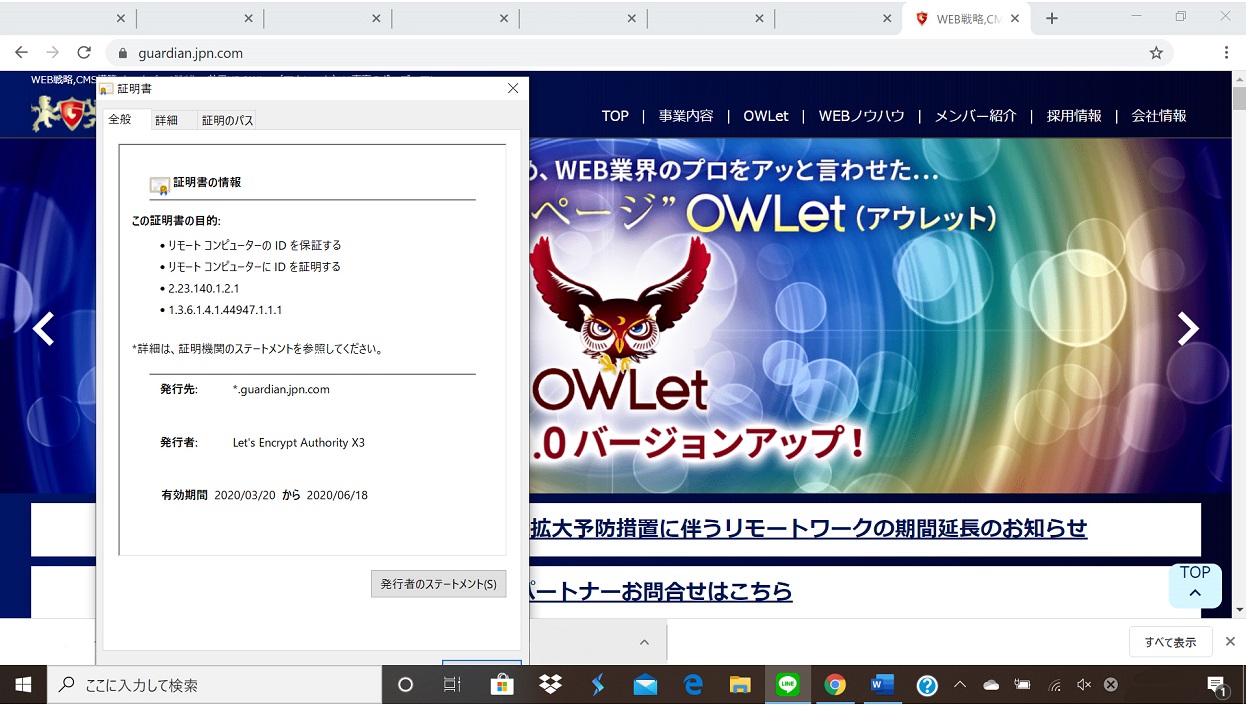Click Chrome's forward navigation arrow
Screen dimensions: 1246x707
click(x=52, y=53)
